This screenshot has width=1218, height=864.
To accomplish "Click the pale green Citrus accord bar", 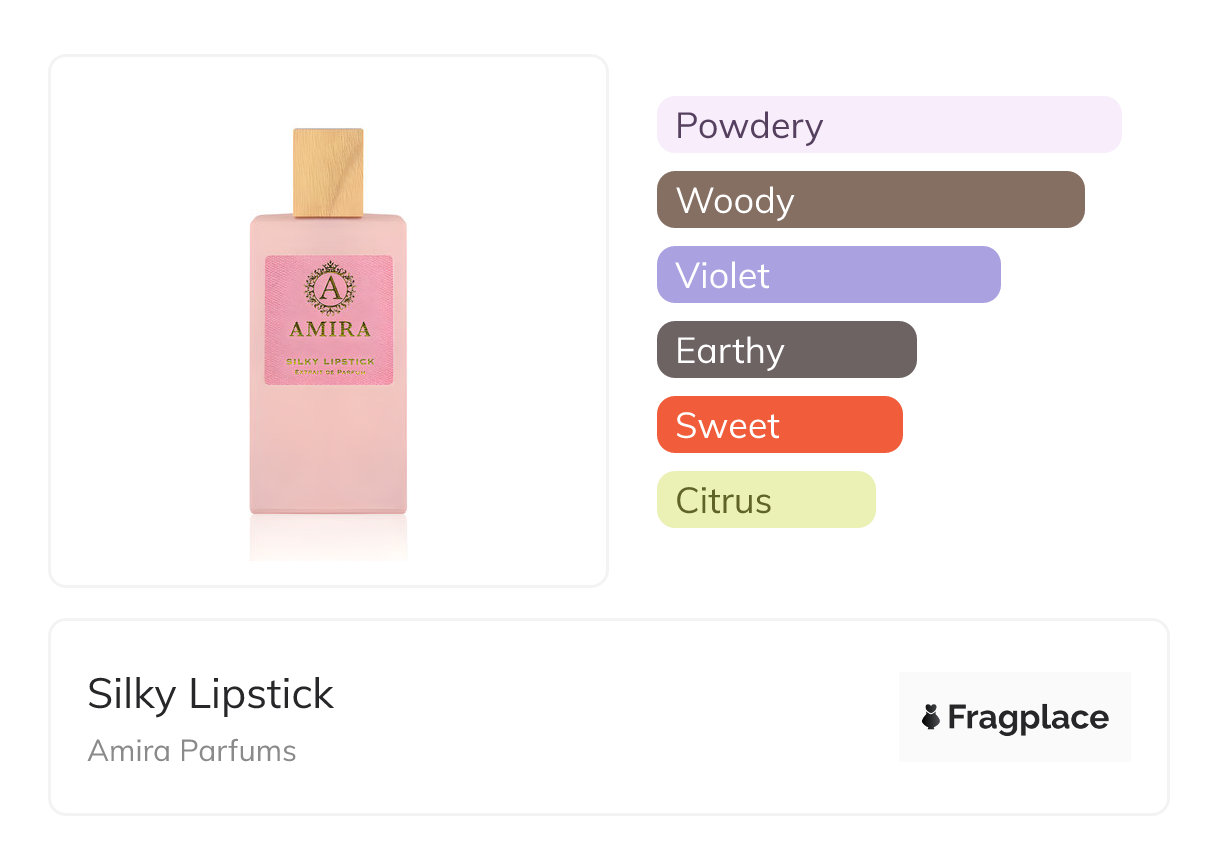I will pos(765,500).
